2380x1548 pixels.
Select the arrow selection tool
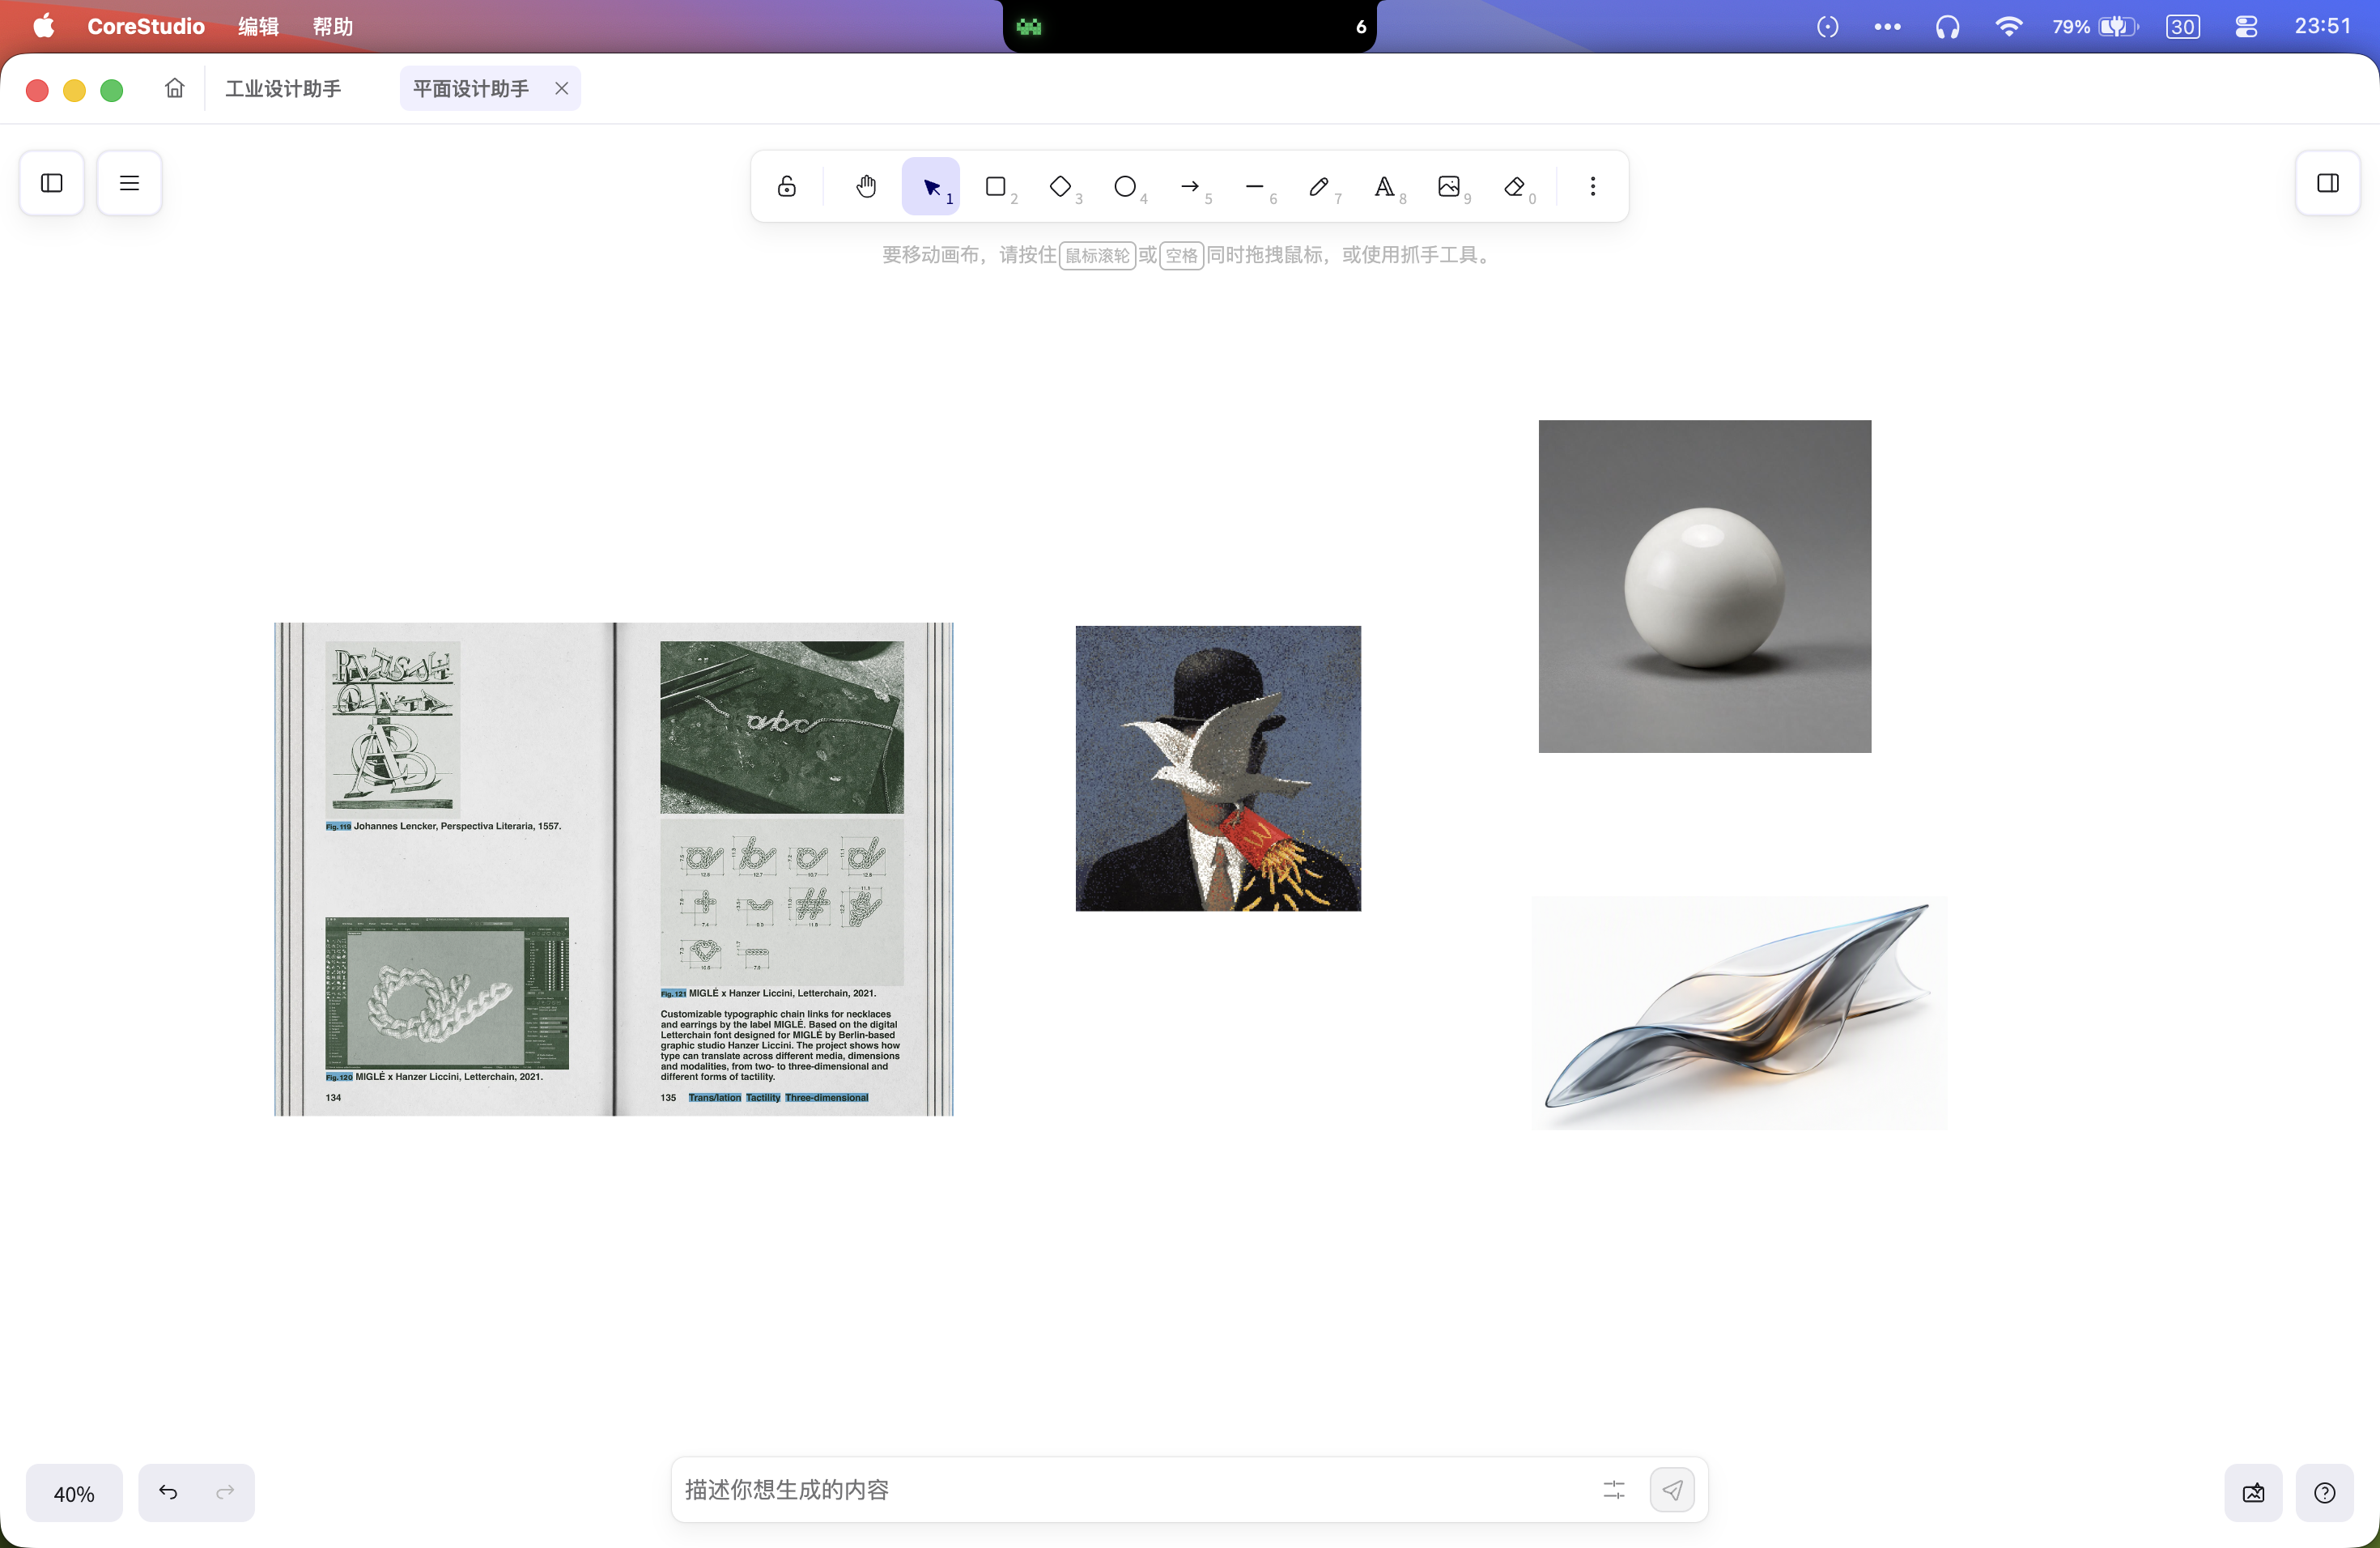(931, 186)
